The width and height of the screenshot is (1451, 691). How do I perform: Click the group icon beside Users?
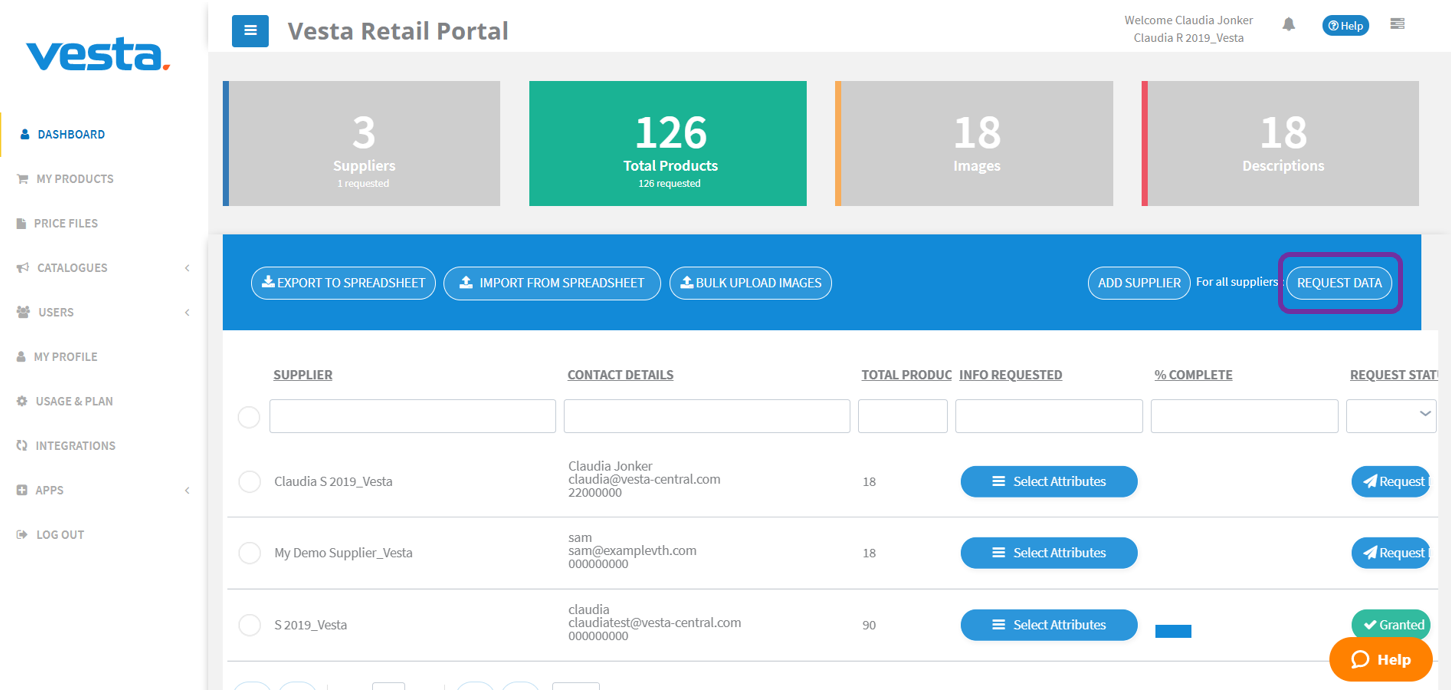click(x=23, y=312)
